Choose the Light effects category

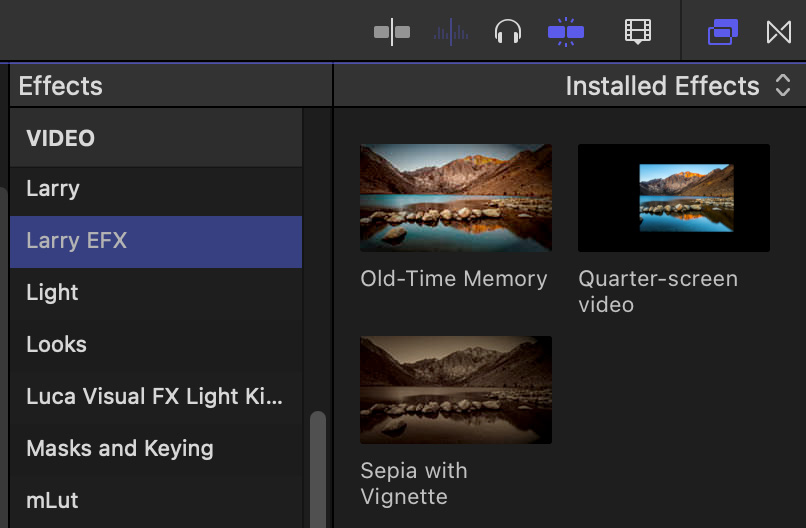(x=52, y=293)
